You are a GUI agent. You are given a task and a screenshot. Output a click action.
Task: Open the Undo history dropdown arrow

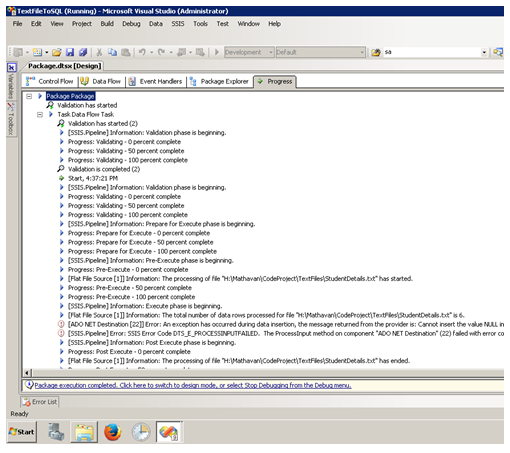(x=151, y=52)
